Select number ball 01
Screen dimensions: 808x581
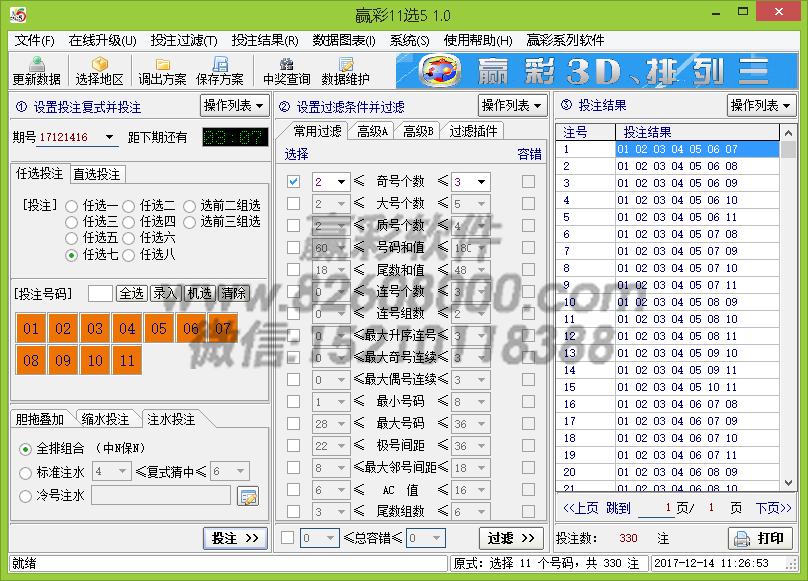tap(31, 328)
